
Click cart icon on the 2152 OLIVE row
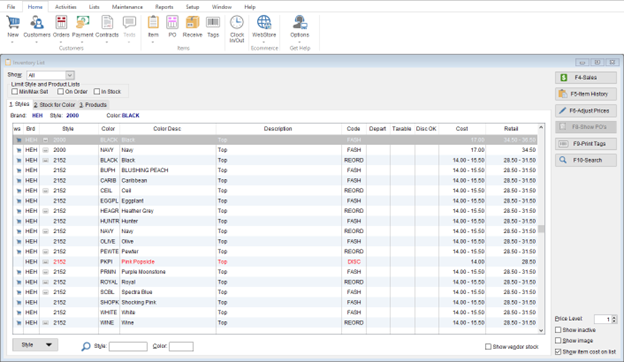[18, 242]
